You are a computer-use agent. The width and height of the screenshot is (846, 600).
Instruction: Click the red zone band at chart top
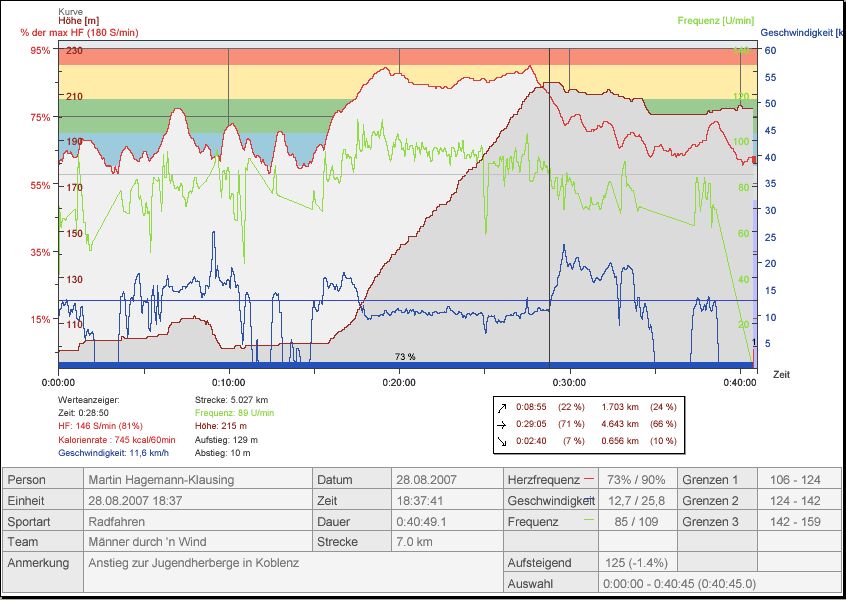(x=400, y=56)
